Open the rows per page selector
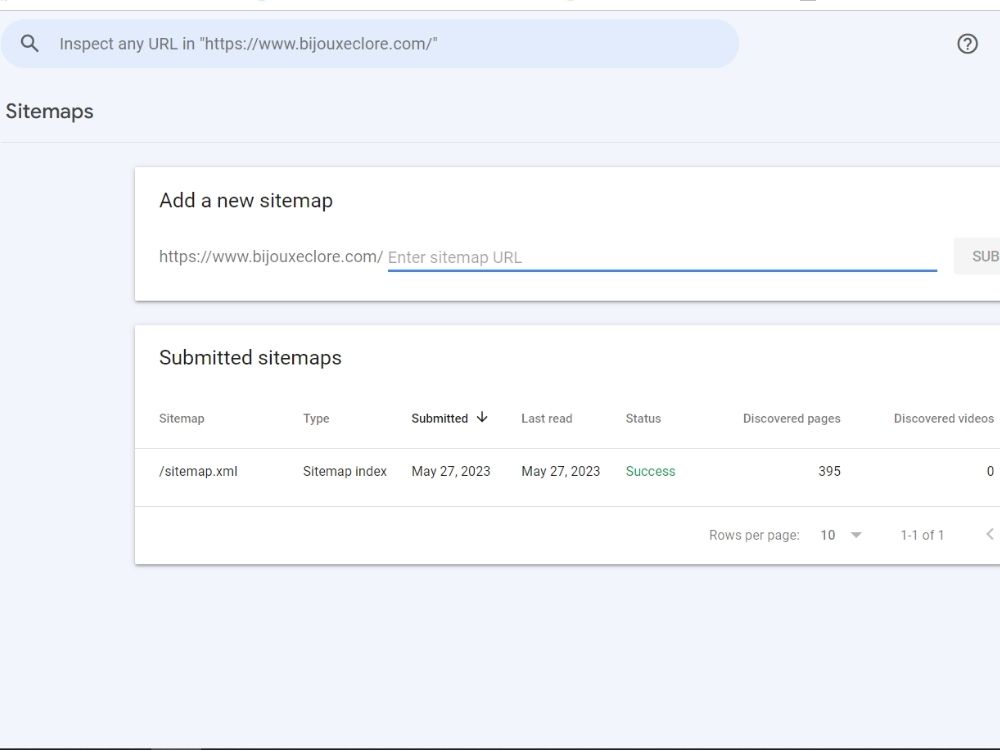Image resolution: width=1000 pixels, height=750 pixels. 840,535
